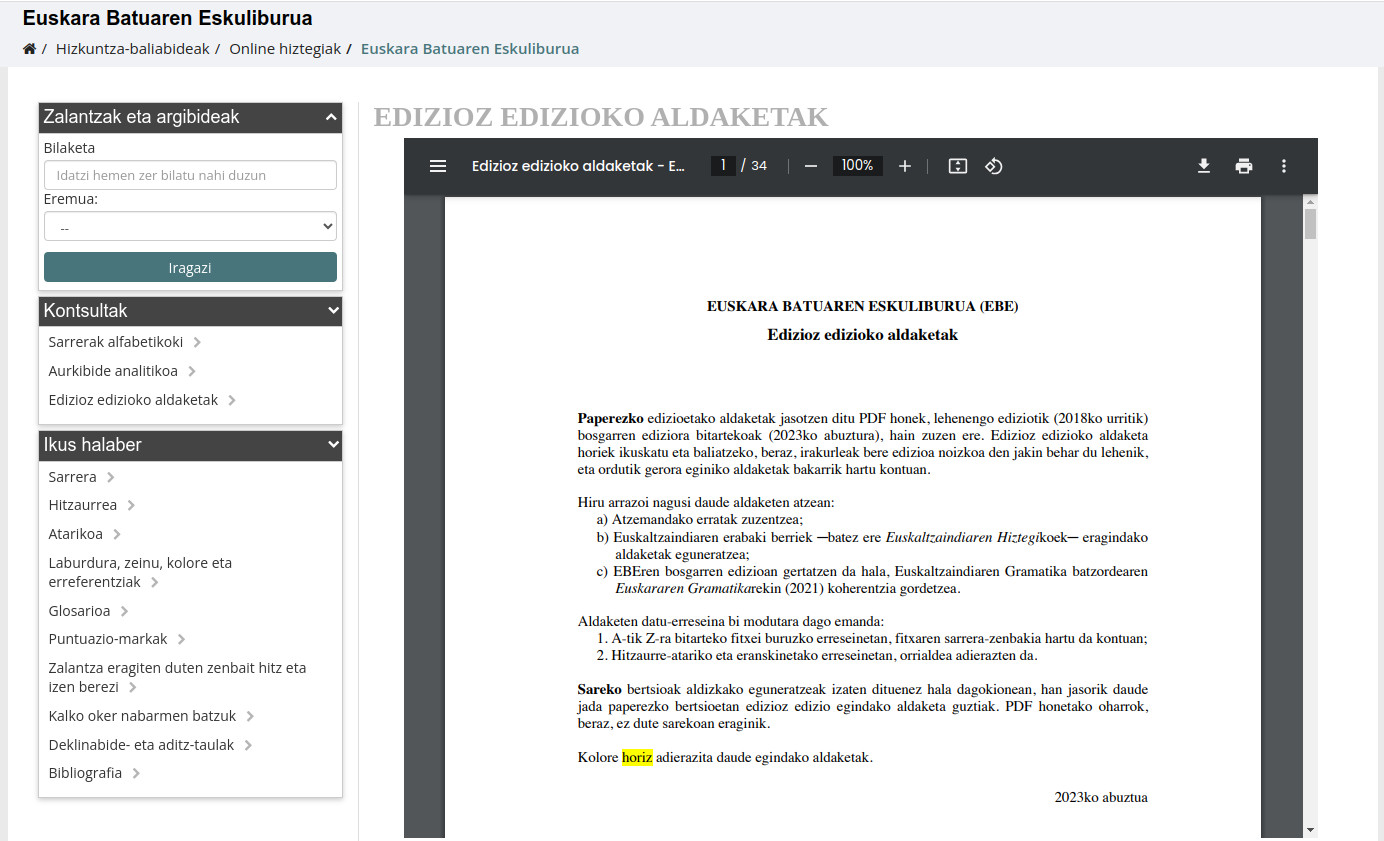Screen dimensions: 1384x841
Task: Open Sarrerak alfabetikoki link
Action: point(116,342)
